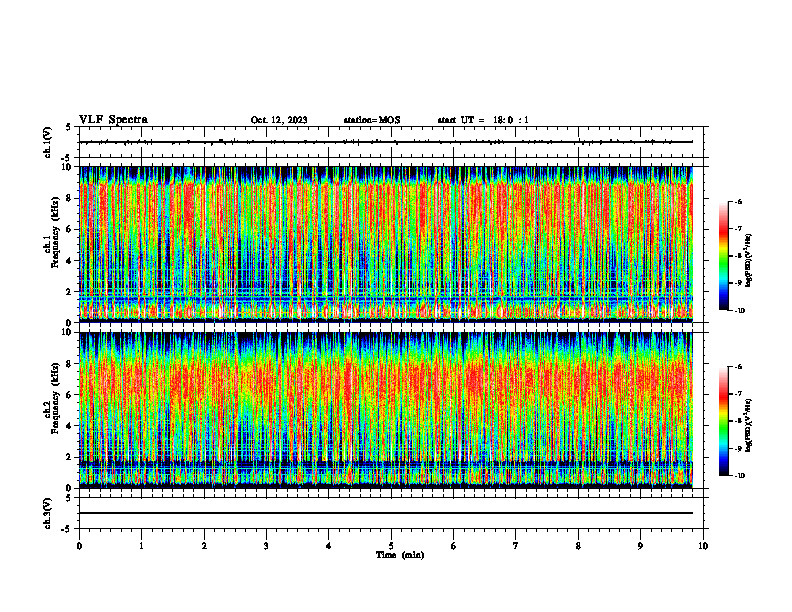Click the date text "Oct. 12, 2023"
The height and width of the screenshot is (612, 792).
point(279,120)
